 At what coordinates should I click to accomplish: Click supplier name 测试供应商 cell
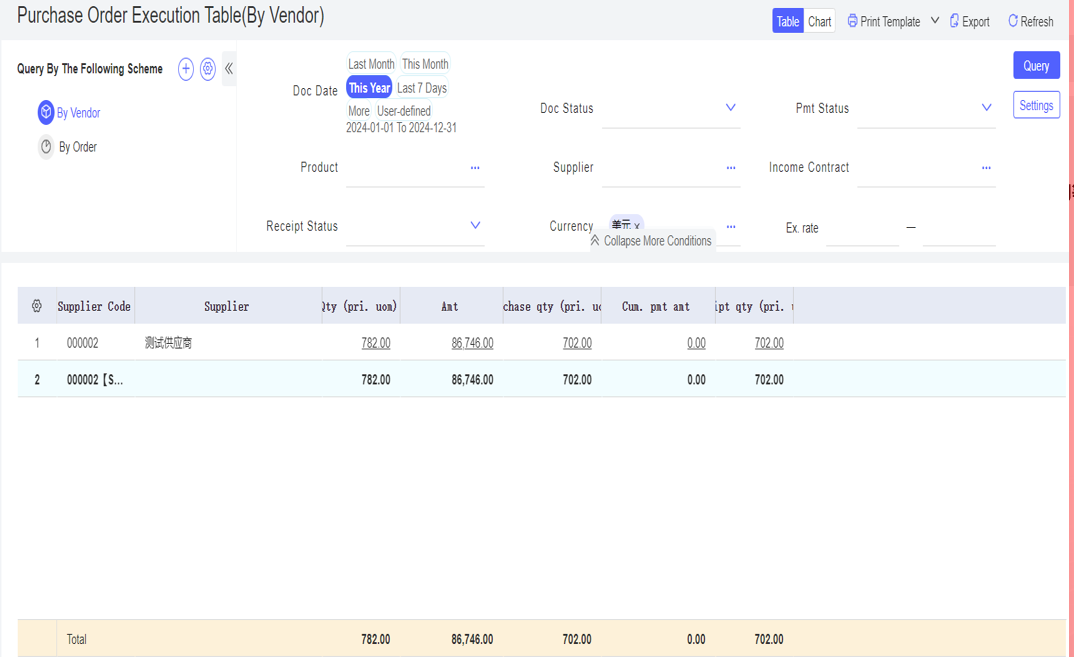point(168,343)
